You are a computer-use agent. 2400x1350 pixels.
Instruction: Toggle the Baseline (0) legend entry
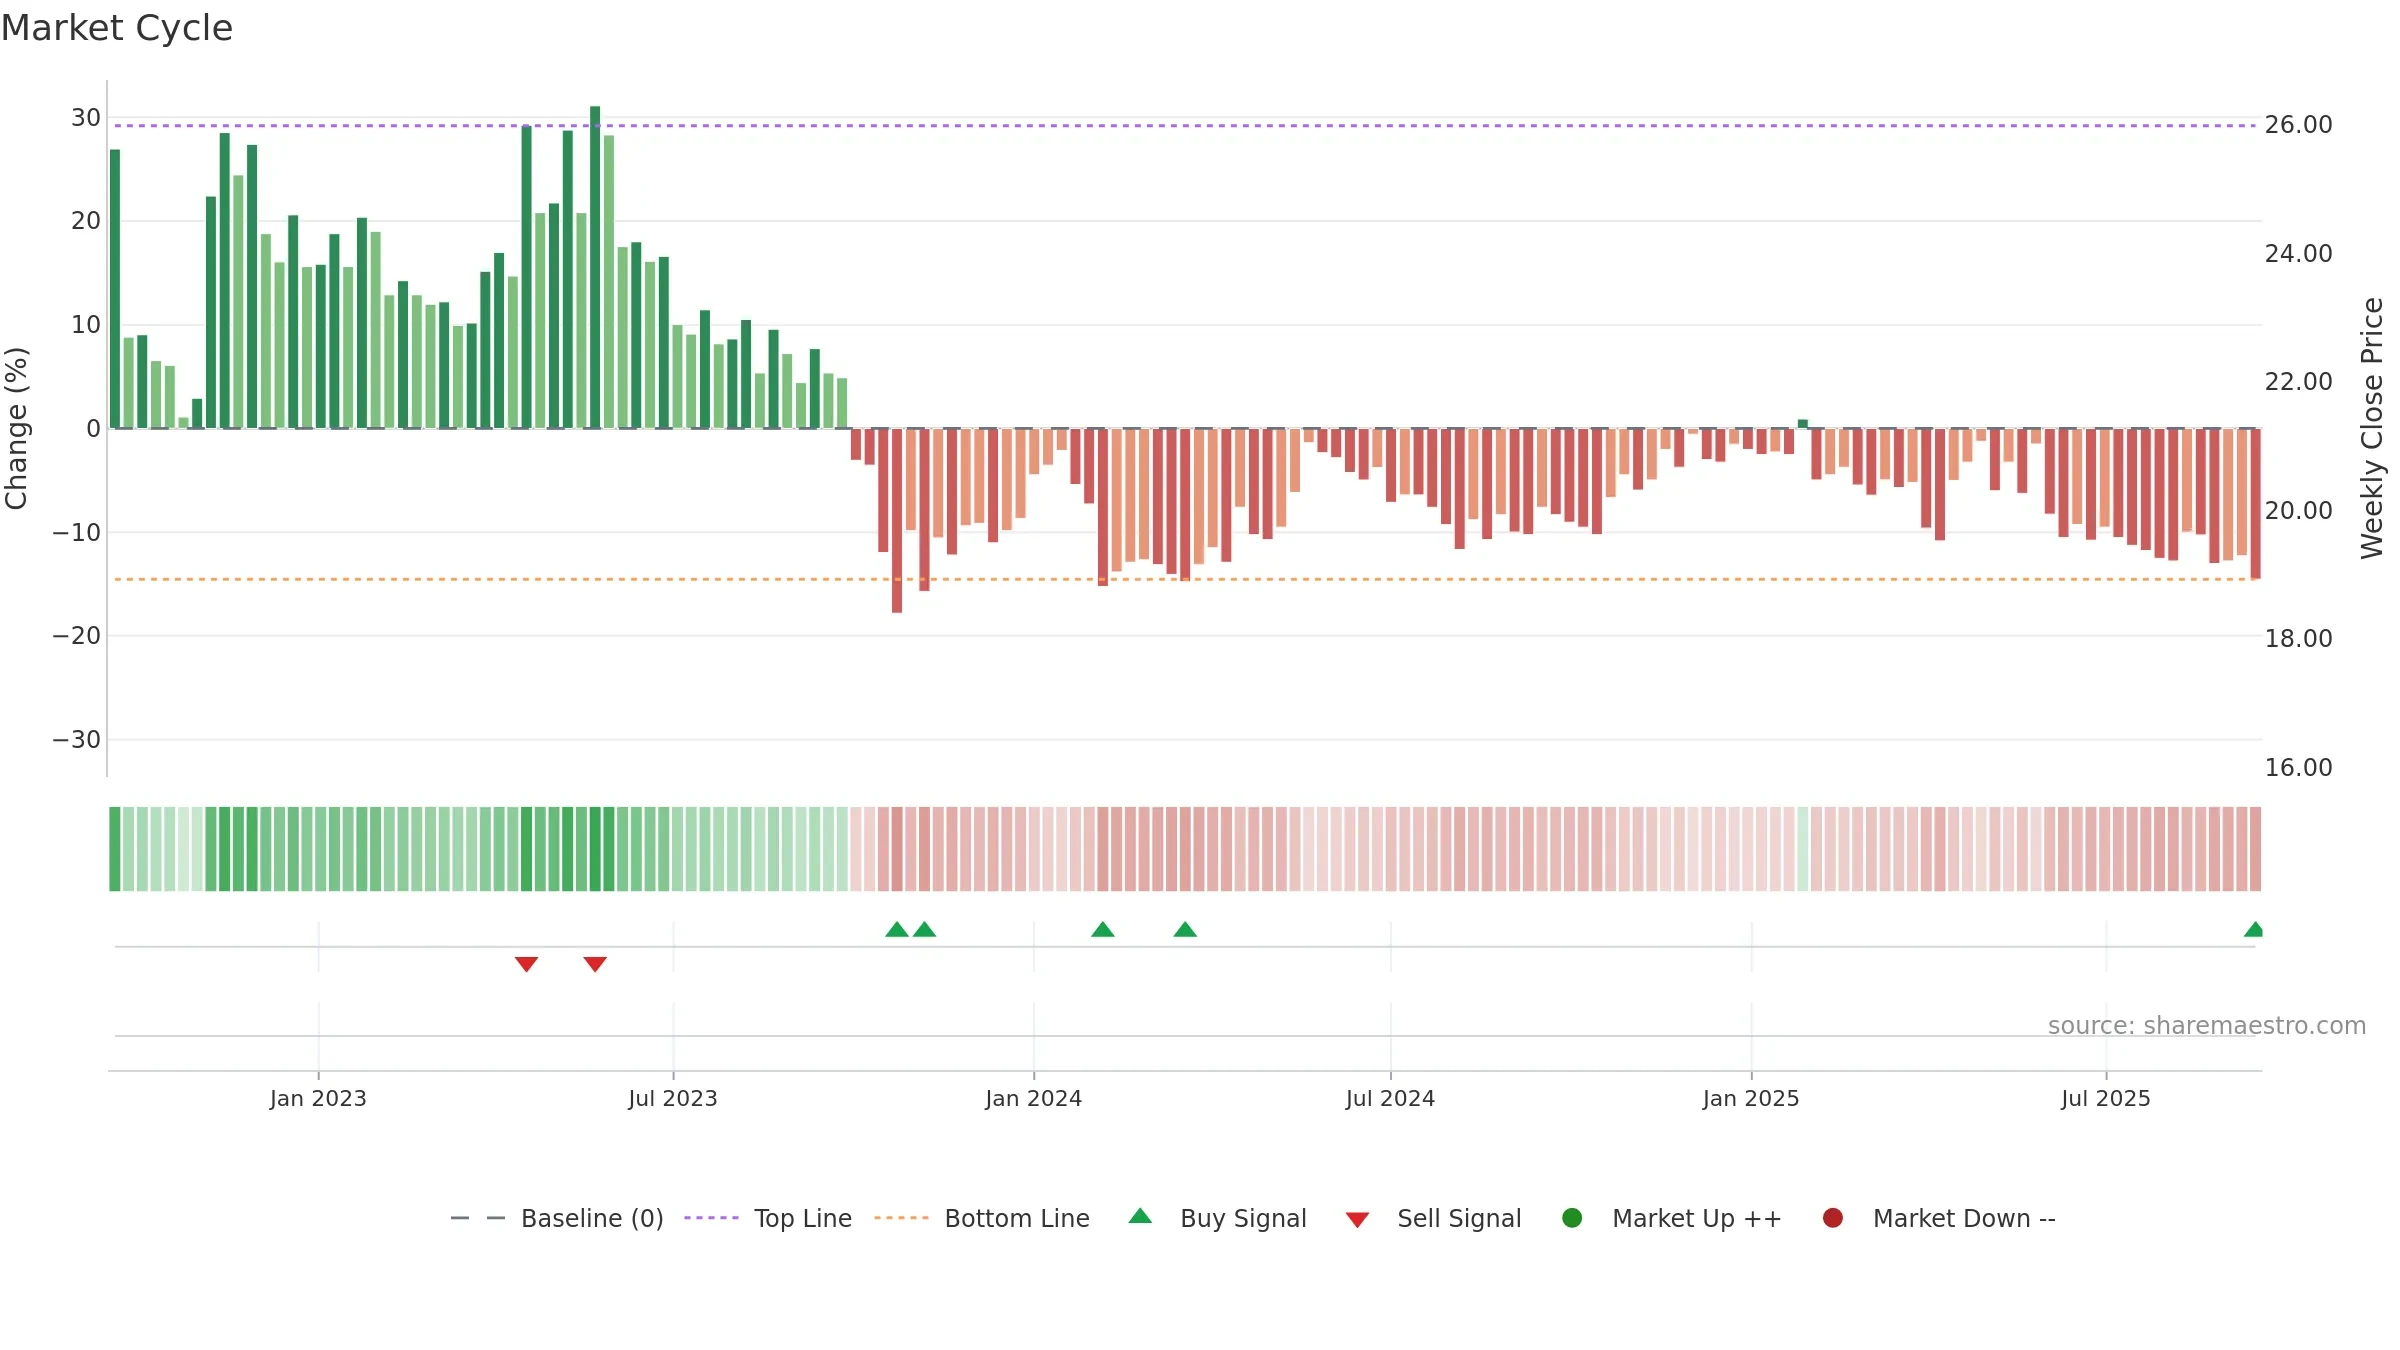click(592, 1218)
